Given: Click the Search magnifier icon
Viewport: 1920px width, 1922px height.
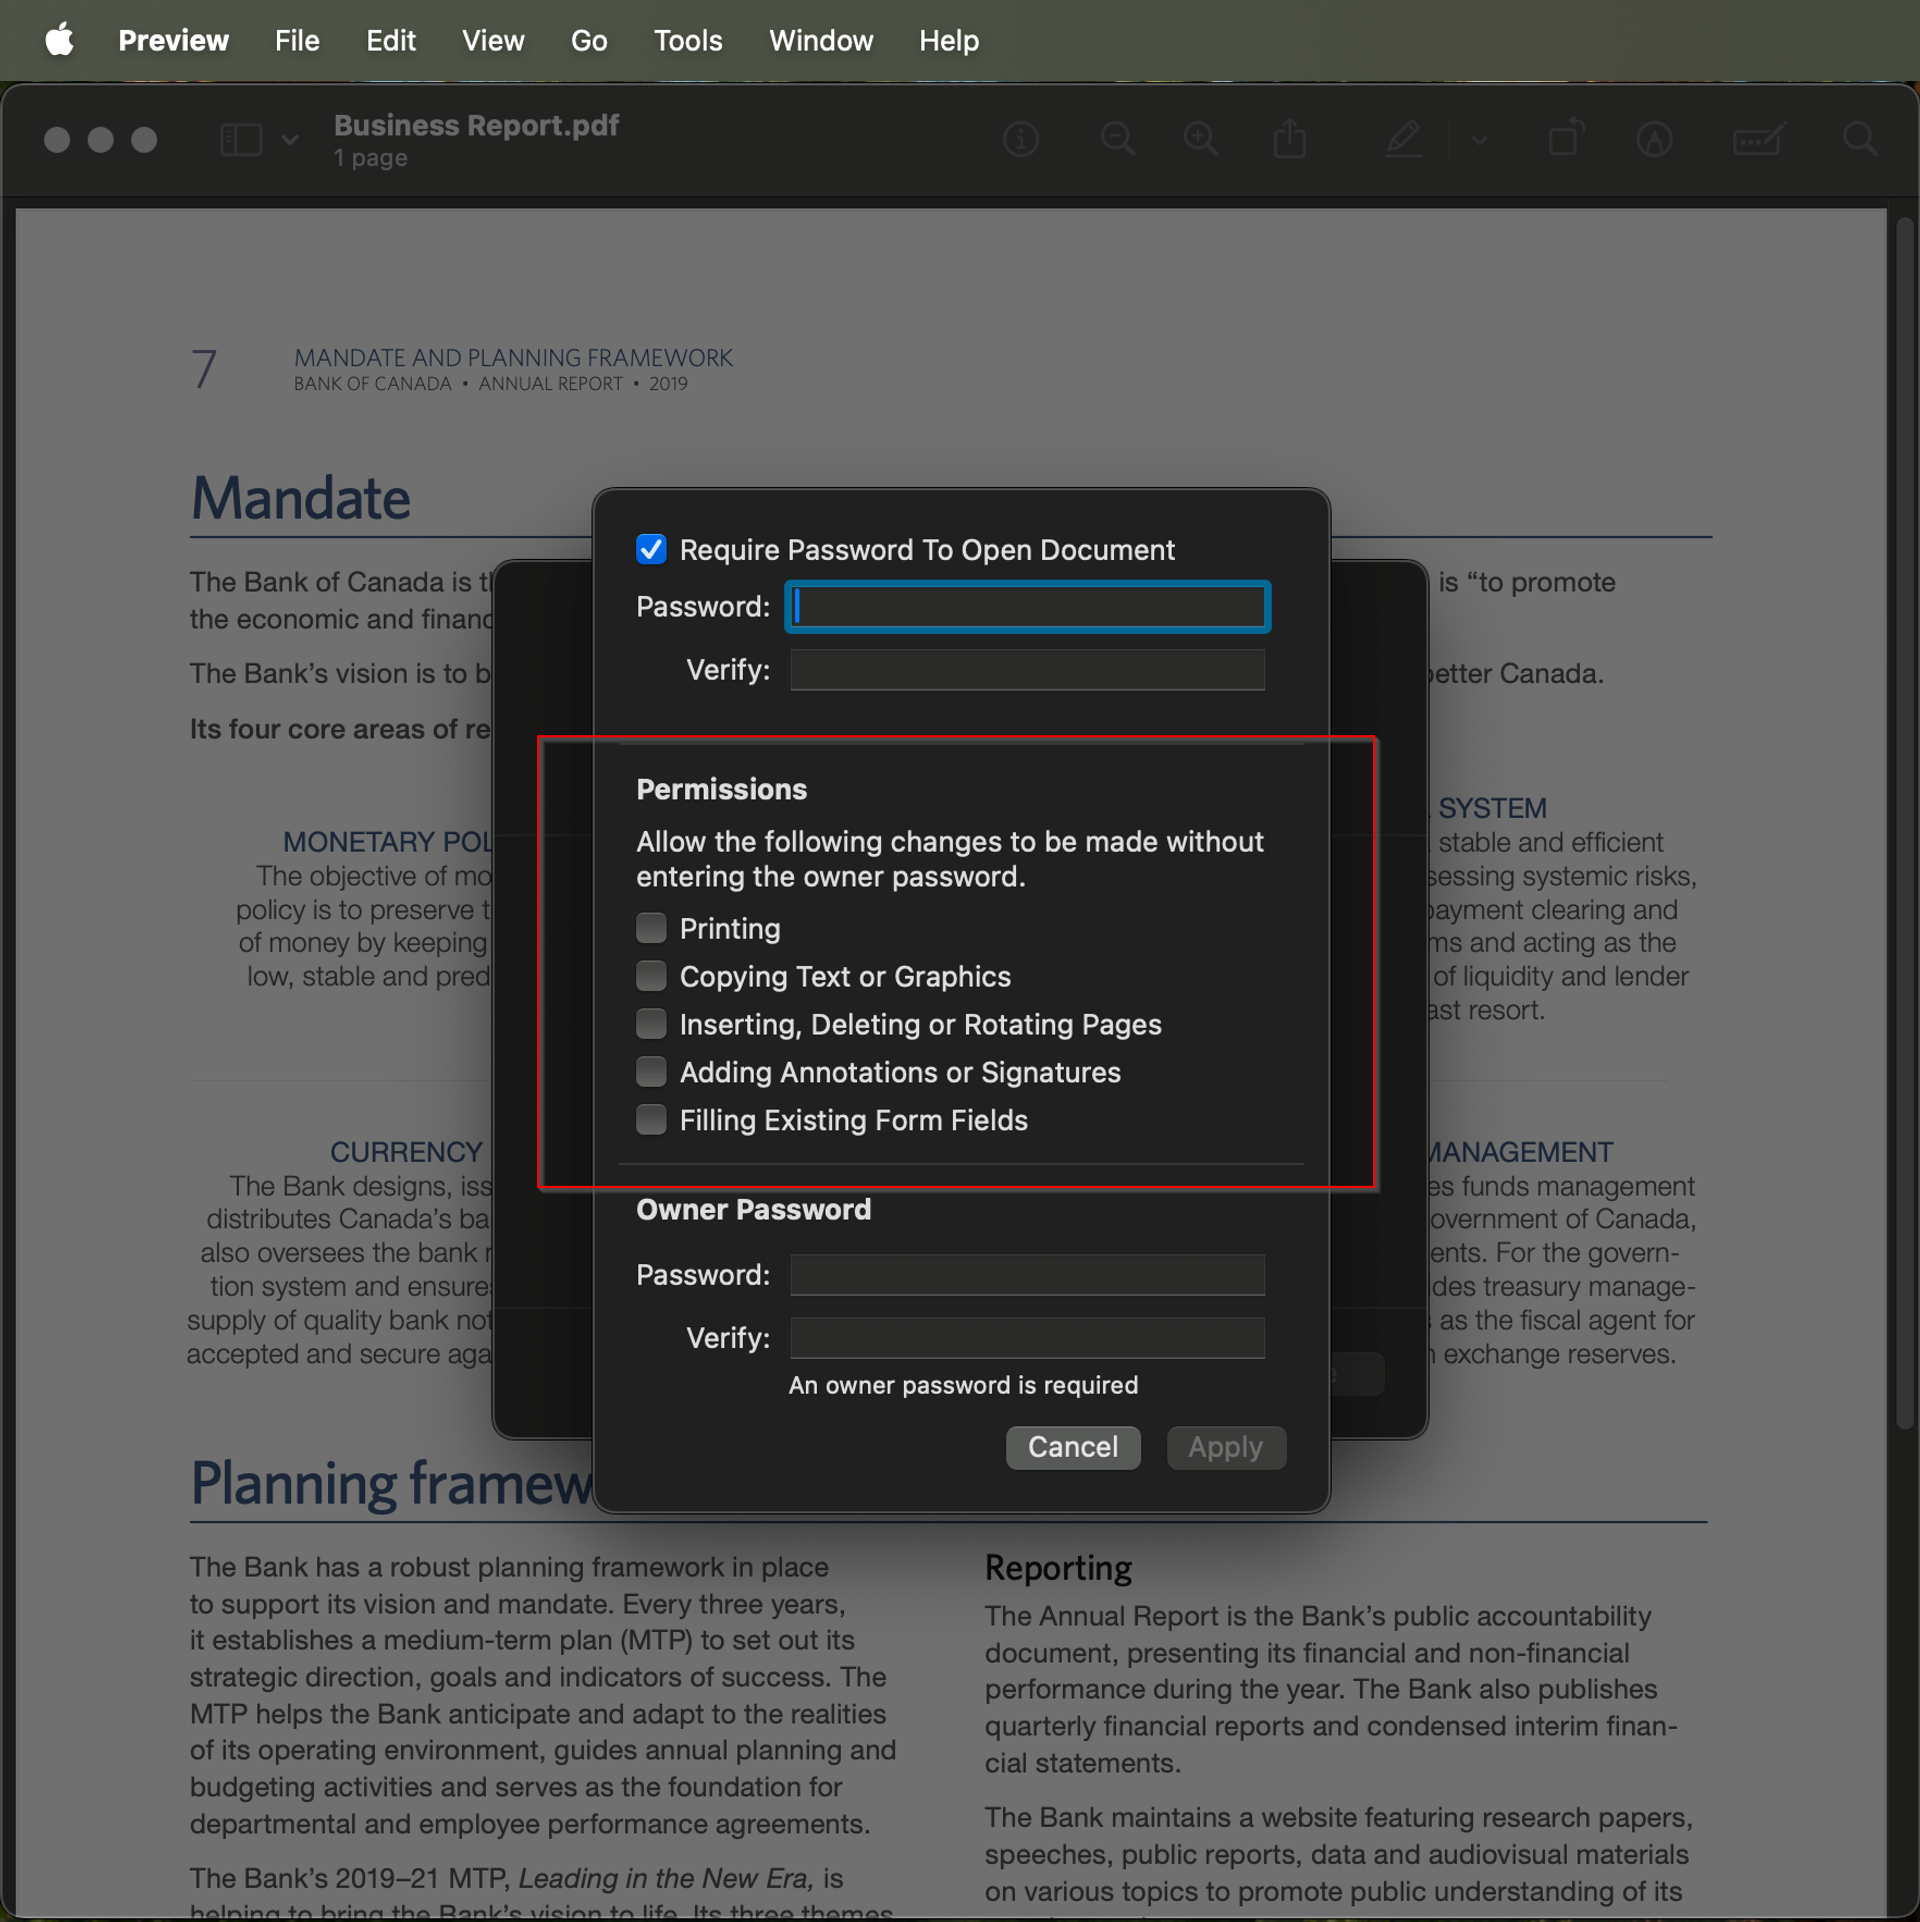Looking at the screenshot, I should click(1860, 139).
